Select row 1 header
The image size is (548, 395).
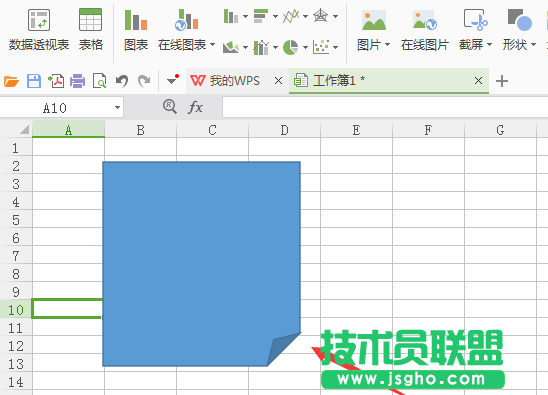coord(16,148)
